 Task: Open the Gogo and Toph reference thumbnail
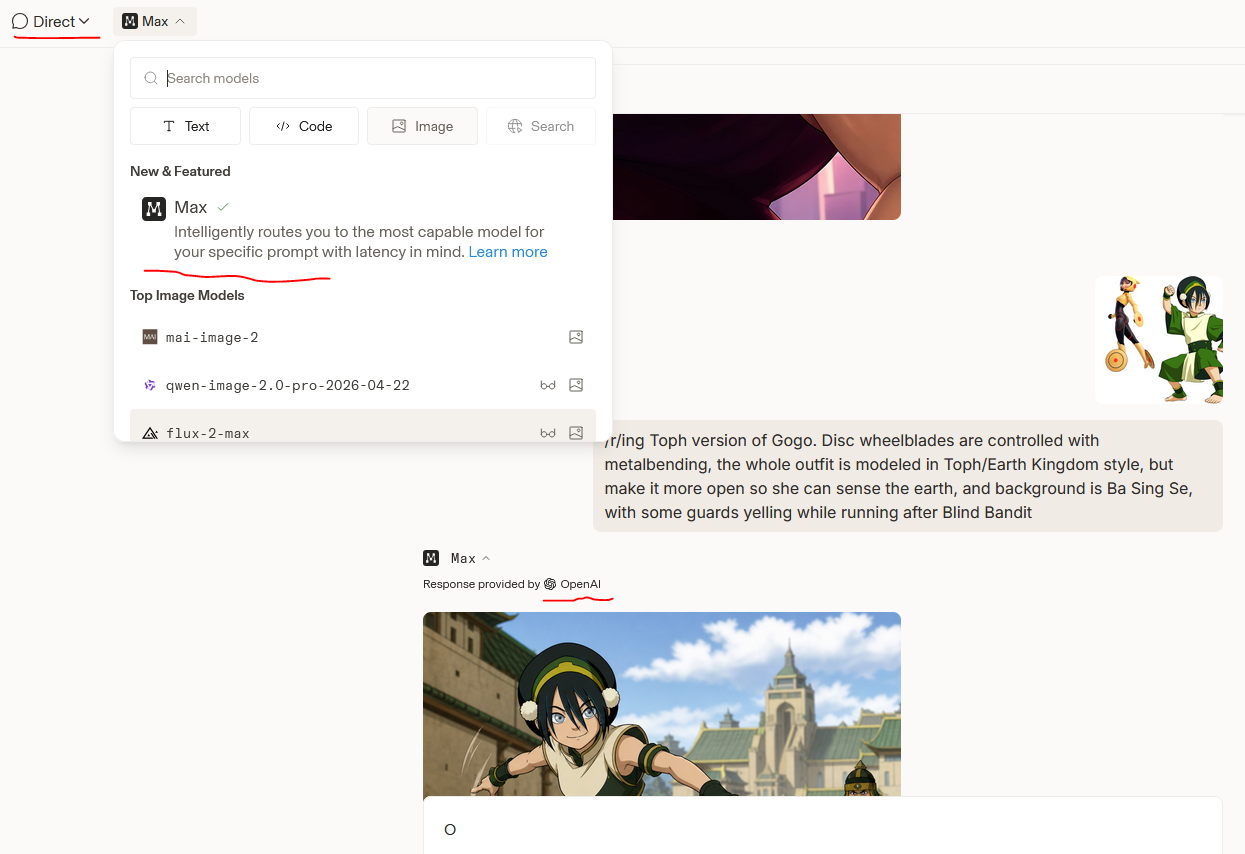(1158, 340)
